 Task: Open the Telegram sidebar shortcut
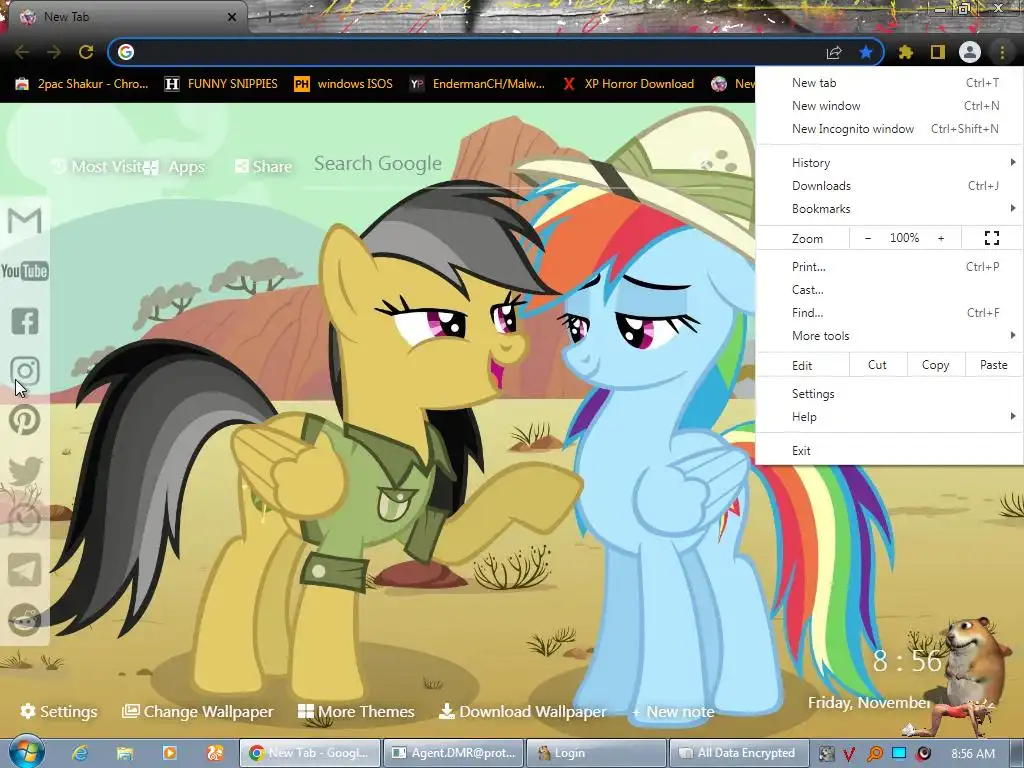click(25, 570)
